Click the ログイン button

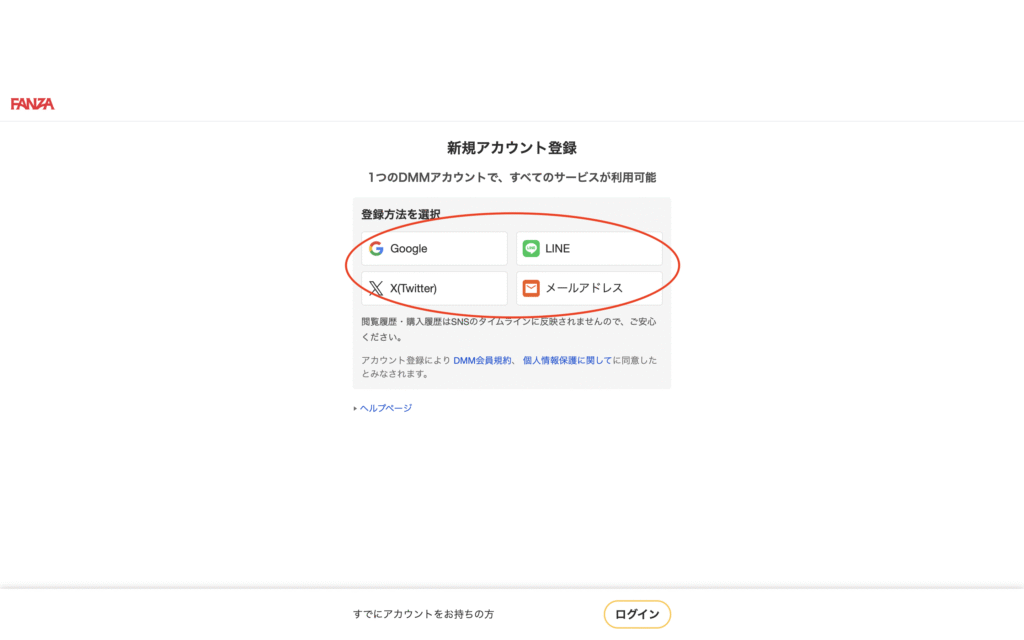(637, 614)
